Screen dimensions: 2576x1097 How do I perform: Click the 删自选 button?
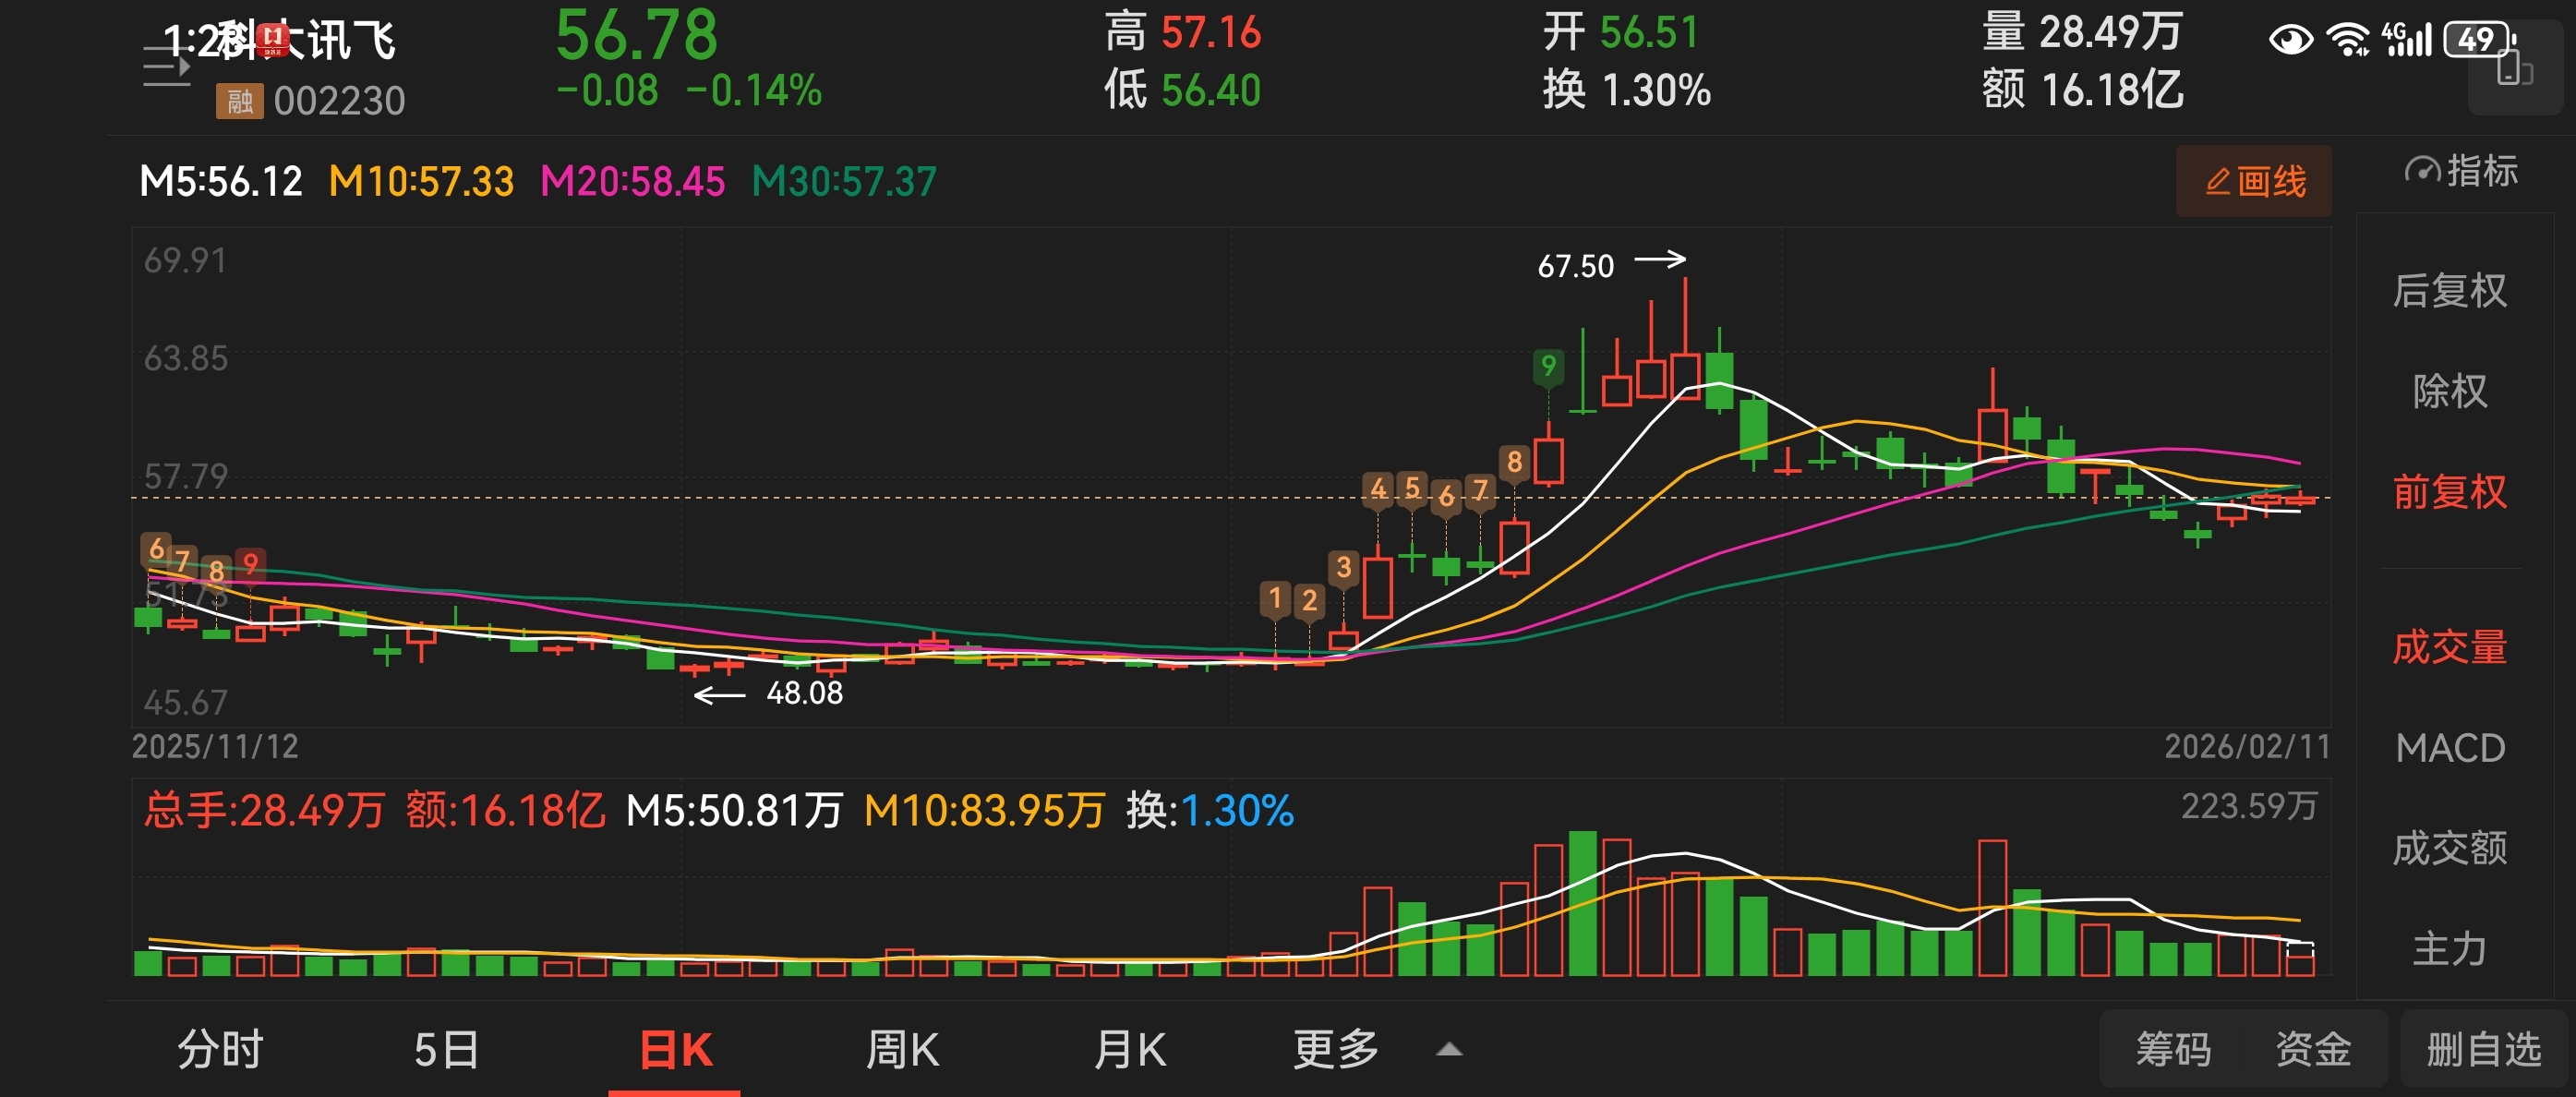pos(2483,1050)
